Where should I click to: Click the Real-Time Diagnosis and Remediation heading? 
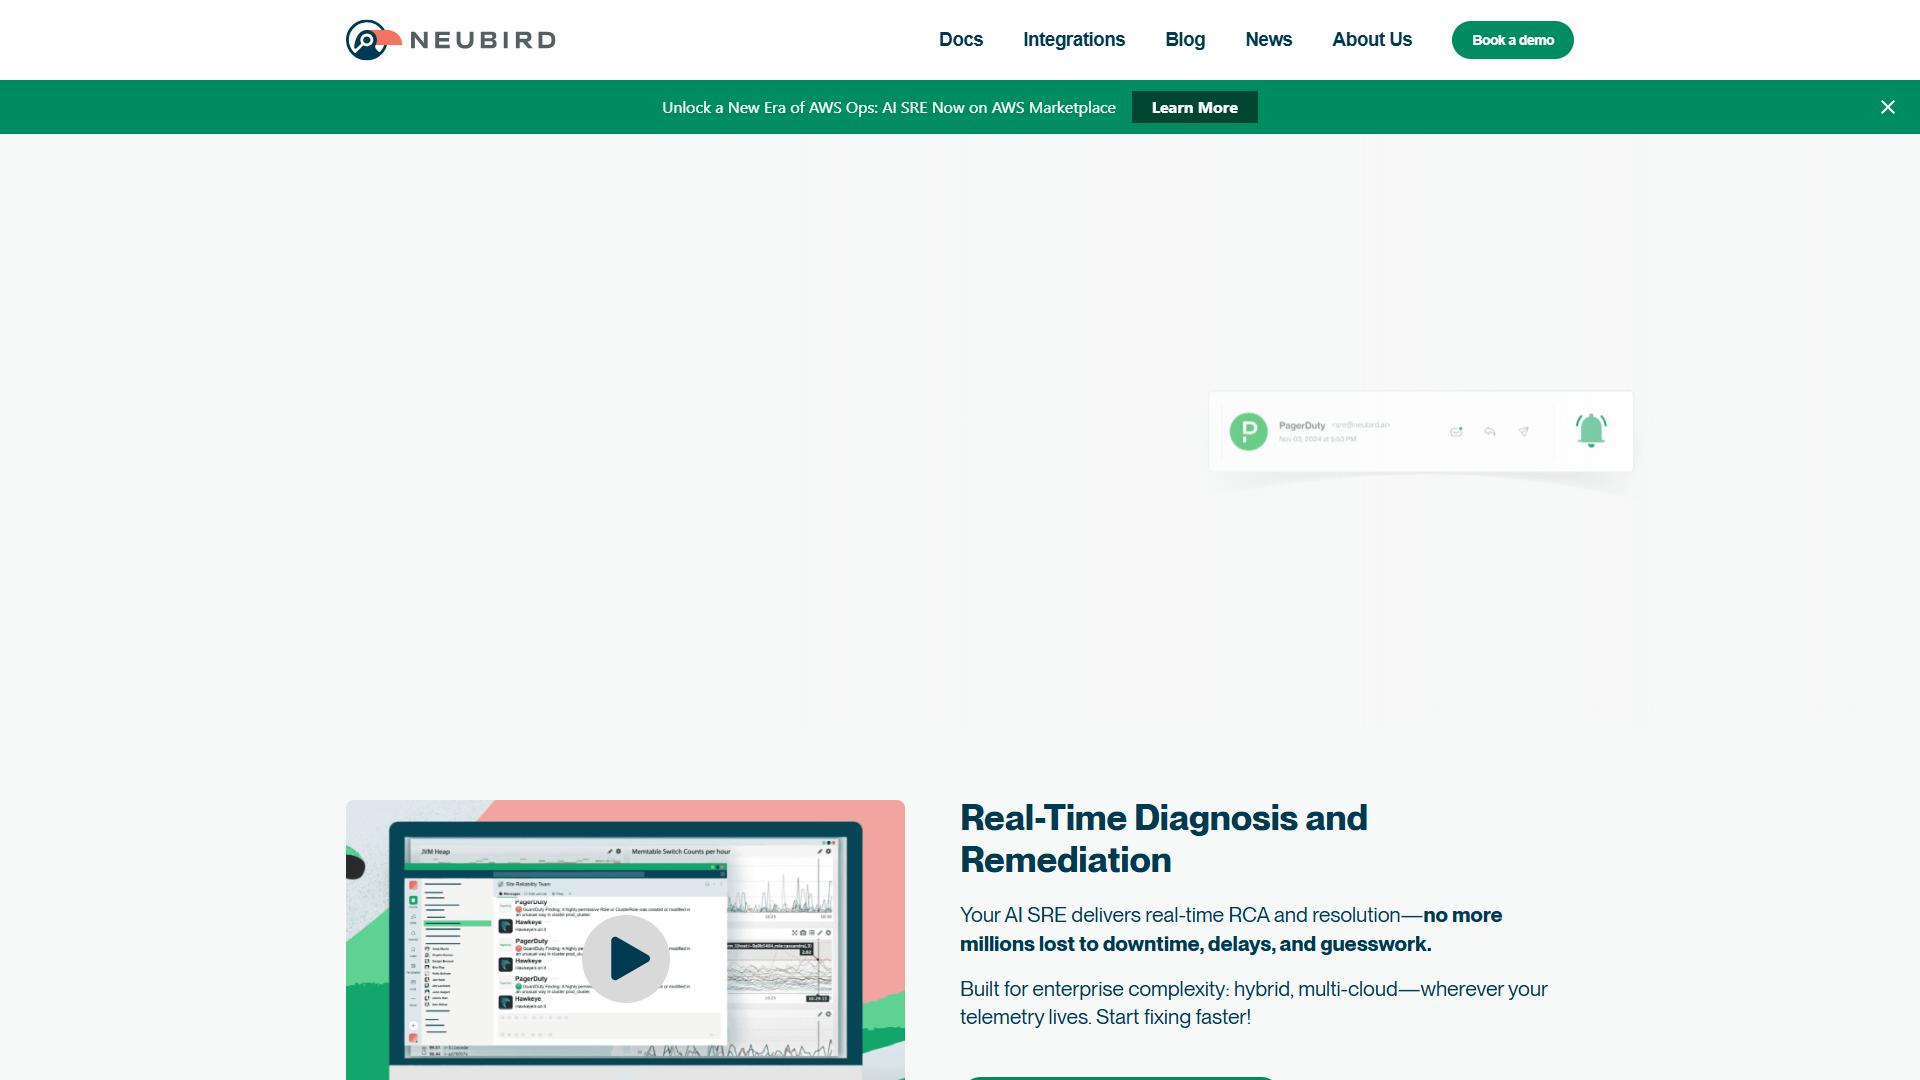click(x=1163, y=839)
